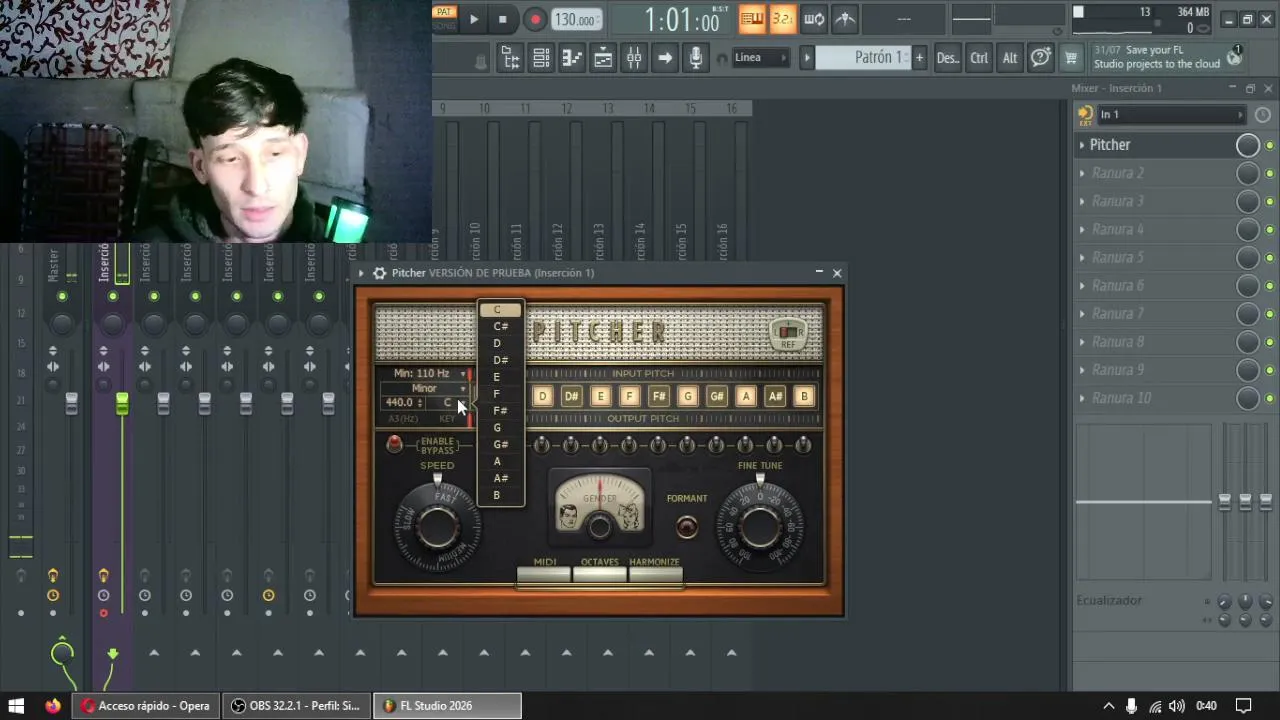Click the Ctrl toolbar button

pos(979,58)
